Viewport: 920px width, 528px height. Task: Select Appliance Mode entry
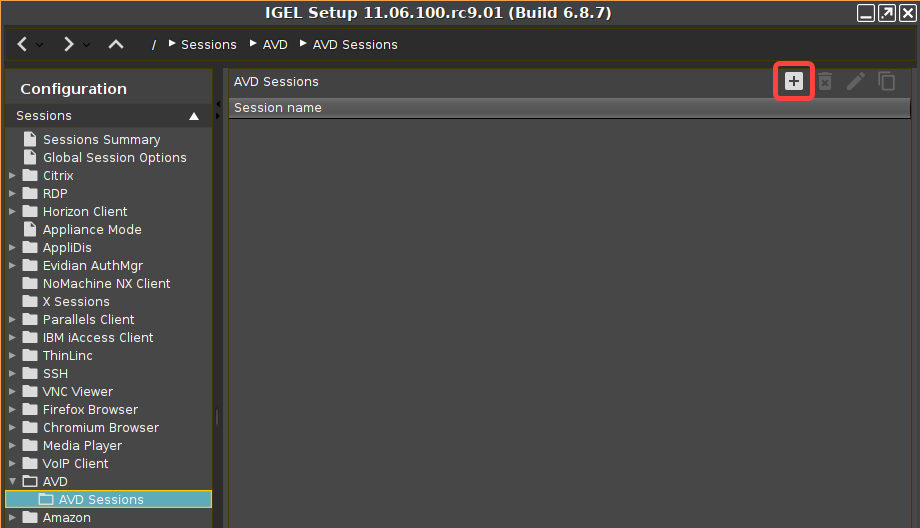tap(92, 230)
